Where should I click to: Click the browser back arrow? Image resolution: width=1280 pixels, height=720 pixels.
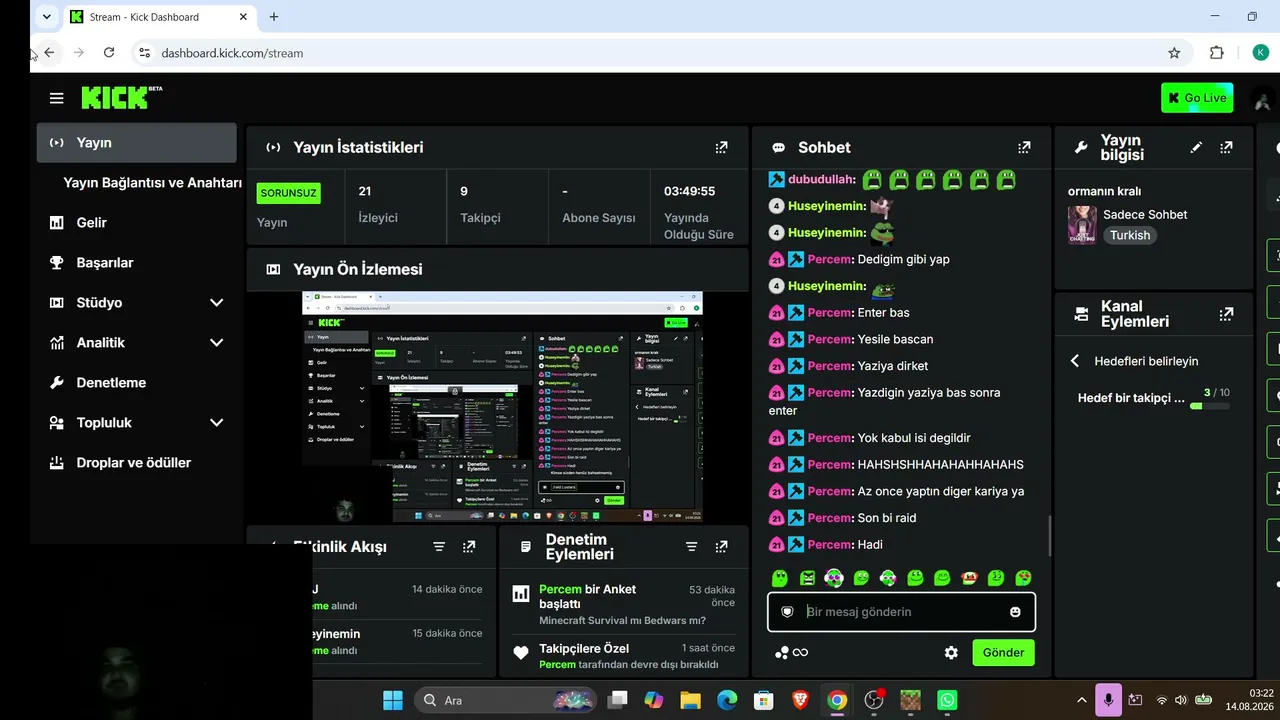pyautogui.click(x=49, y=53)
